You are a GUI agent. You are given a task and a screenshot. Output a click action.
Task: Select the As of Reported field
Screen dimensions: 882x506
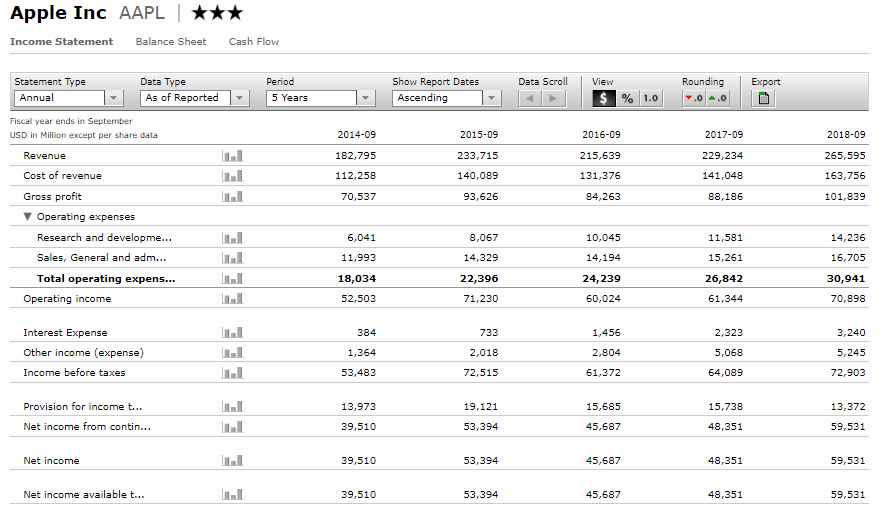point(186,98)
